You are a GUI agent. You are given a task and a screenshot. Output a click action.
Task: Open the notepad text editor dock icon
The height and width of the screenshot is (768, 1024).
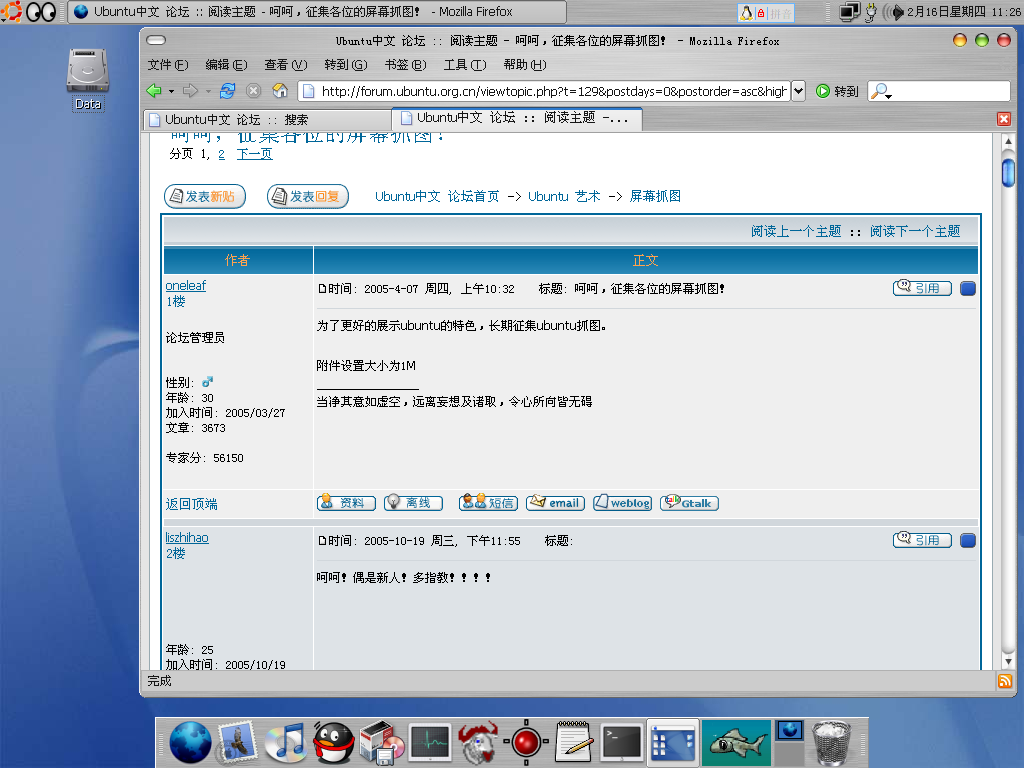pyautogui.click(x=574, y=743)
